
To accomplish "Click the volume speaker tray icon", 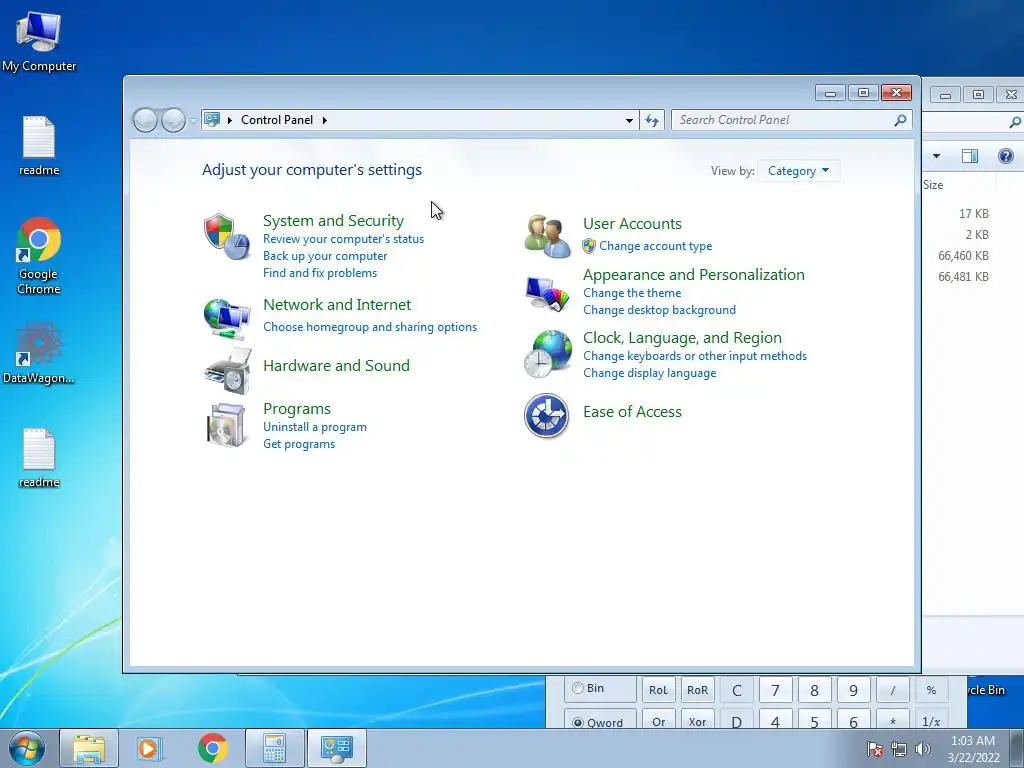I will pos(922,749).
